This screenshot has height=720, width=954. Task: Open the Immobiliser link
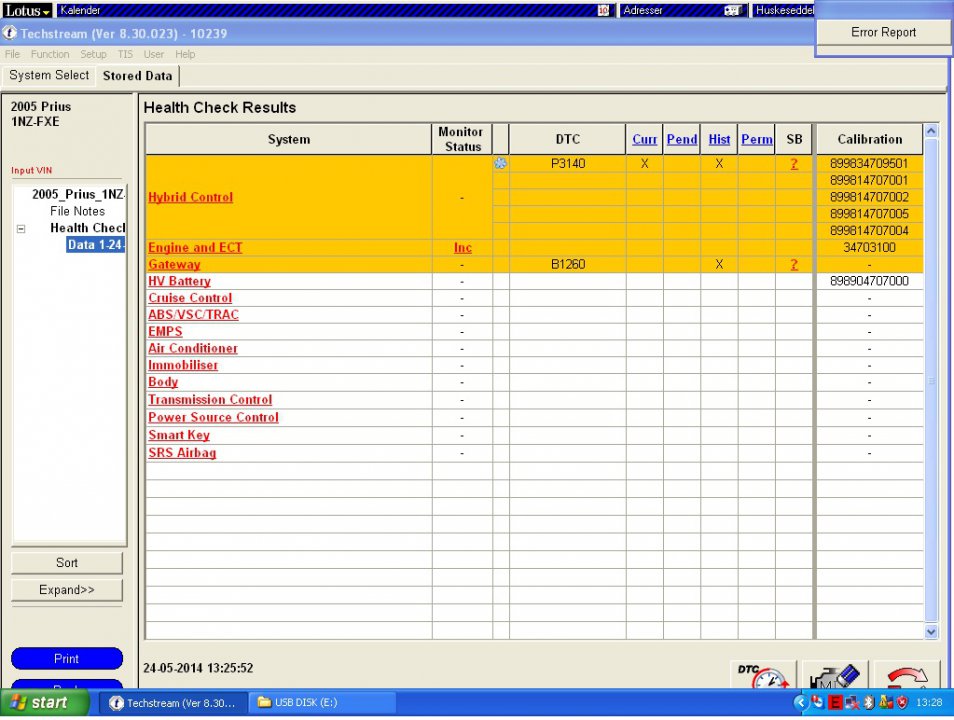[x=183, y=365]
